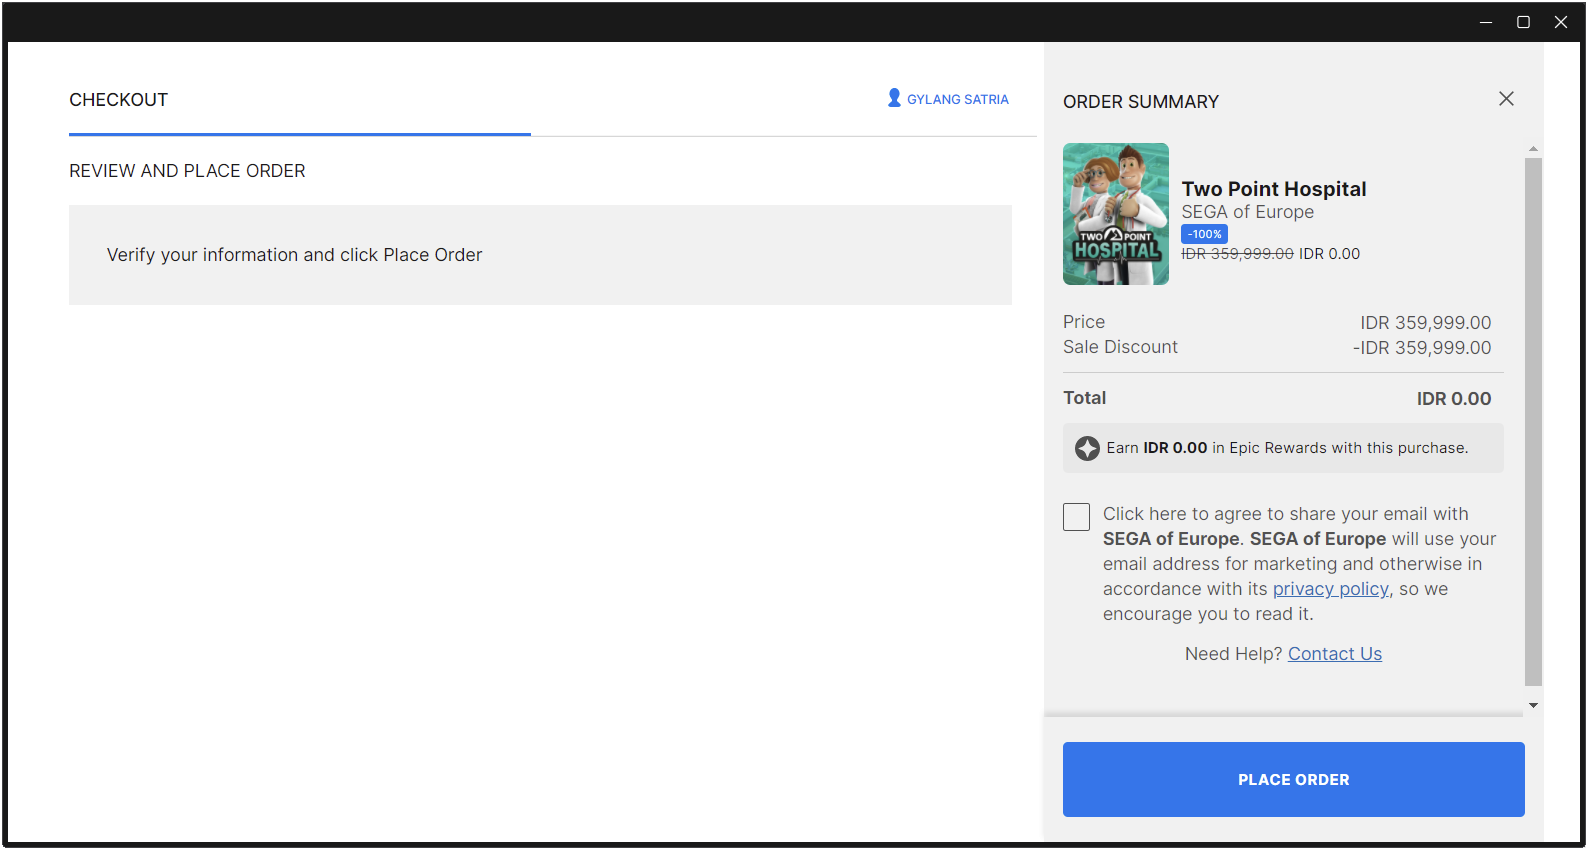Viewport: 1588px width, 850px height.
Task: Close the checkout window from the title bar
Action: 1560,22
